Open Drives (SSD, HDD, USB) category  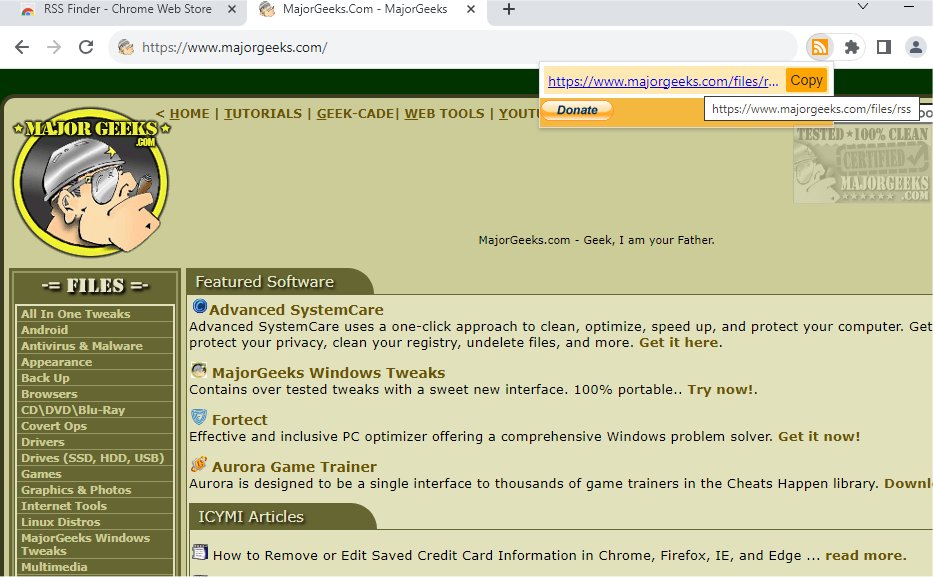pos(95,458)
